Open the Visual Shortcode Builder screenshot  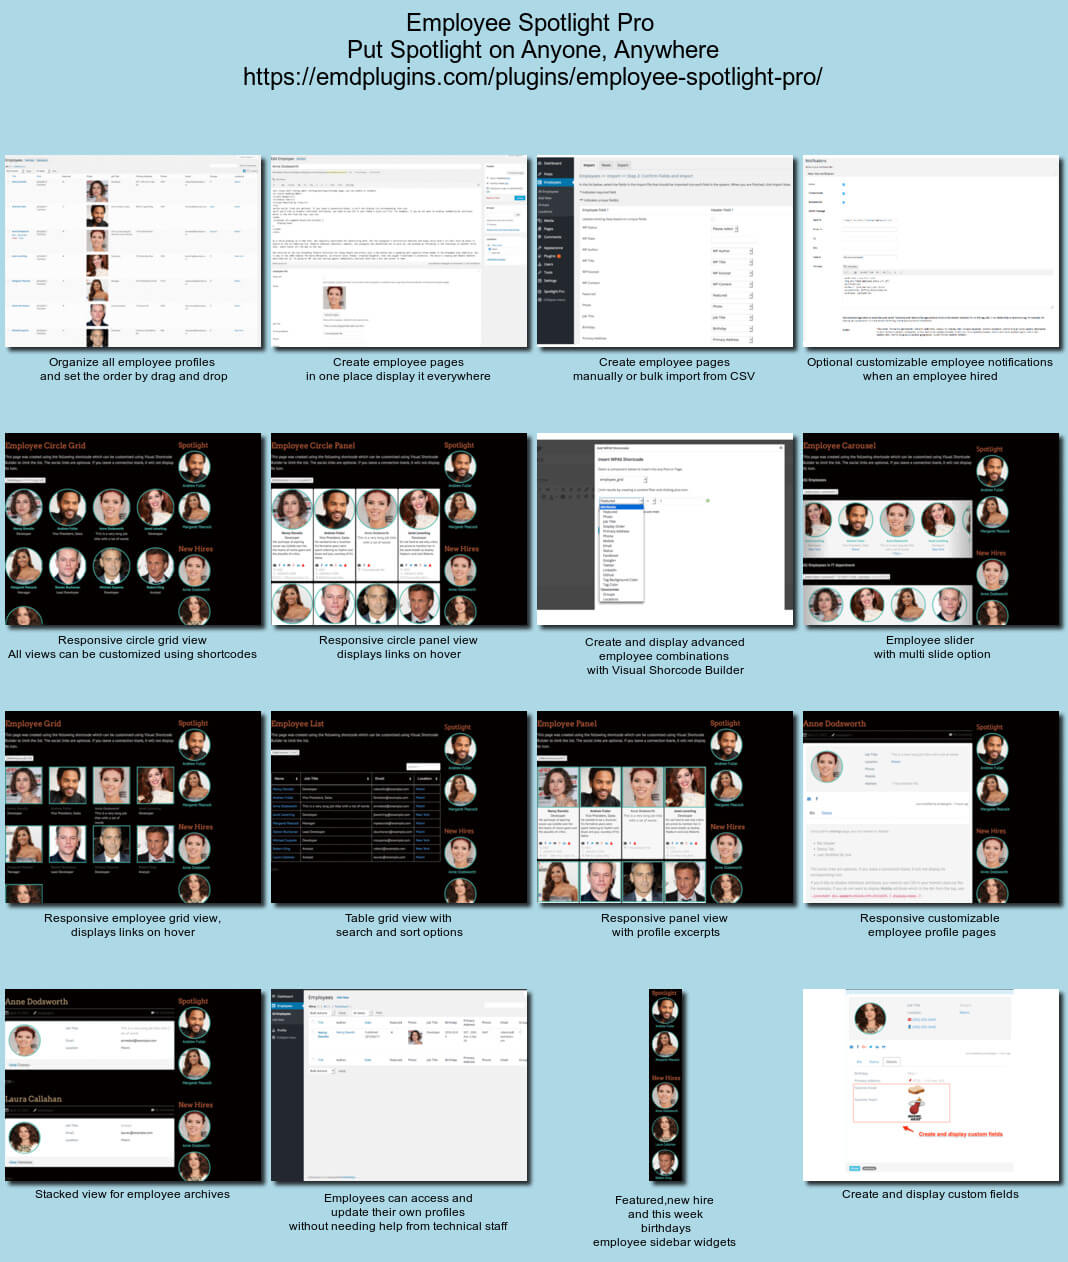point(665,529)
